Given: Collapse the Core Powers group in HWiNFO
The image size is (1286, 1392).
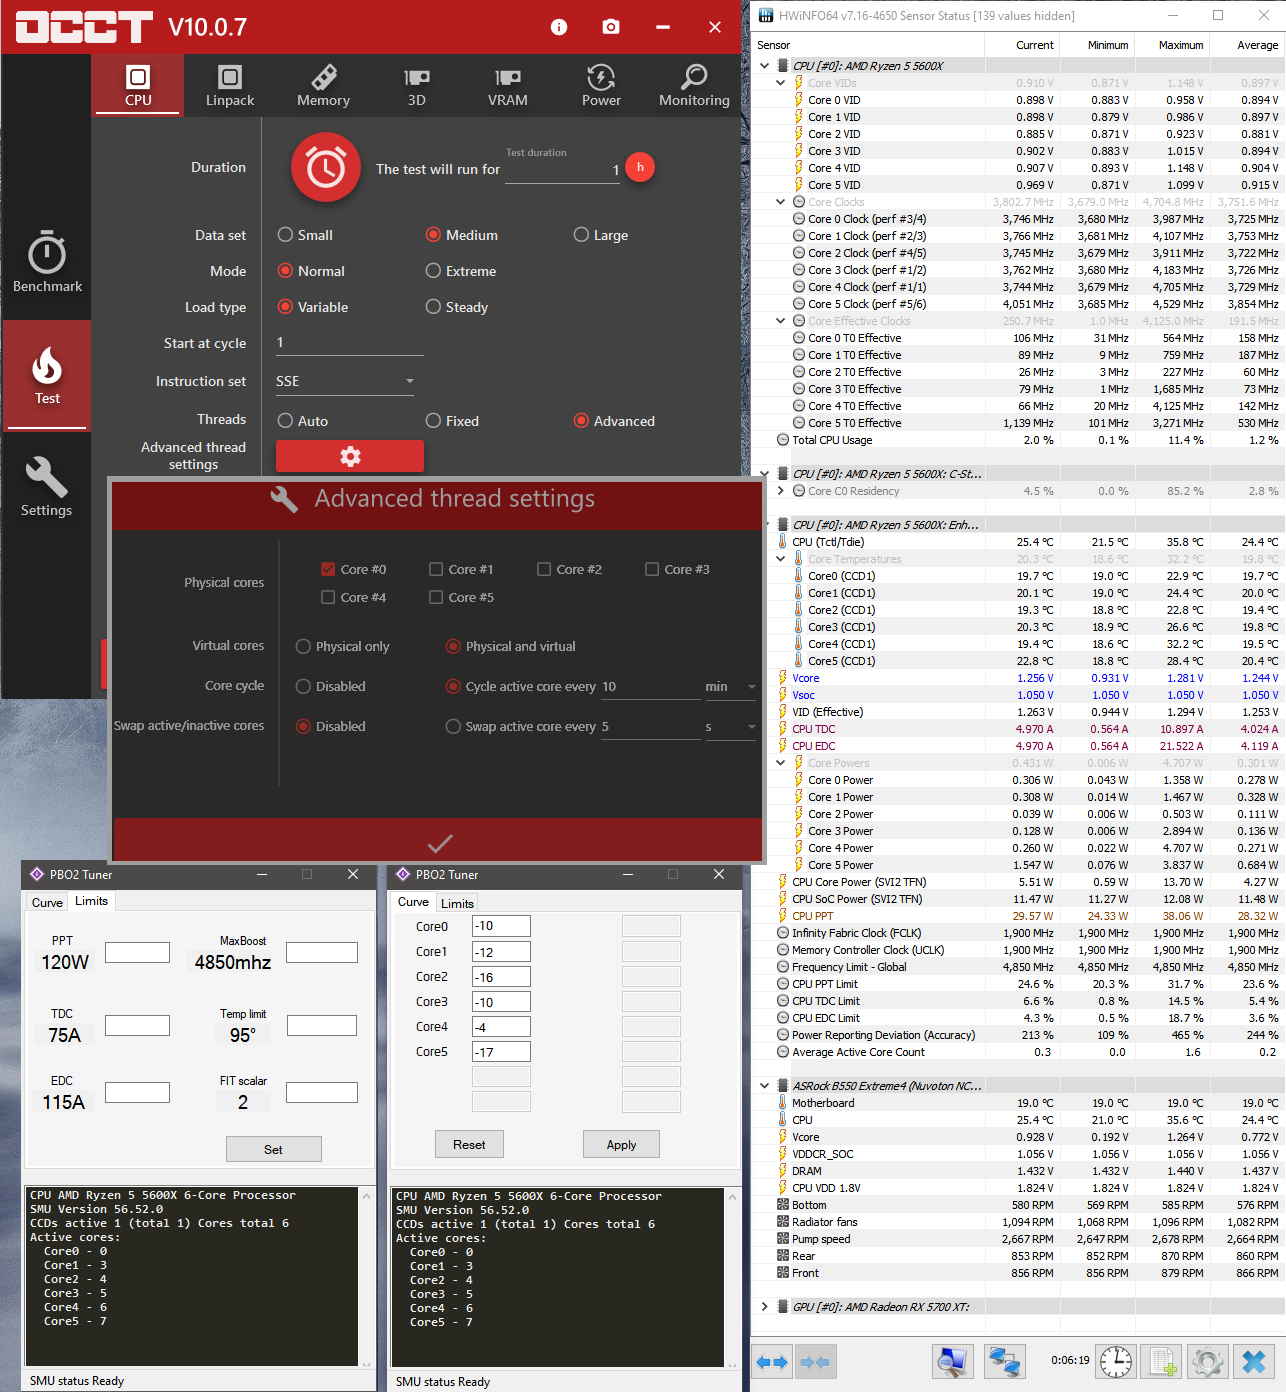Looking at the screenshot, I should coord(781,763).
